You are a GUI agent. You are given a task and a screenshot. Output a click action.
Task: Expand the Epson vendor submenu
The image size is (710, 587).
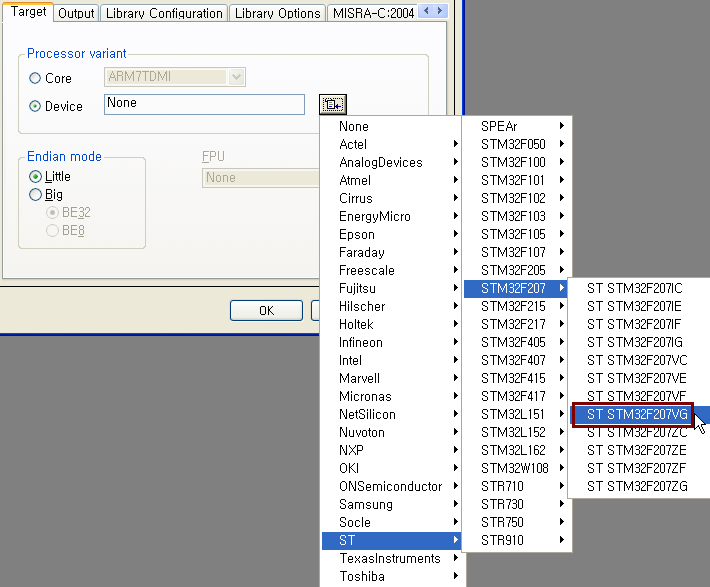pos(391,235)
